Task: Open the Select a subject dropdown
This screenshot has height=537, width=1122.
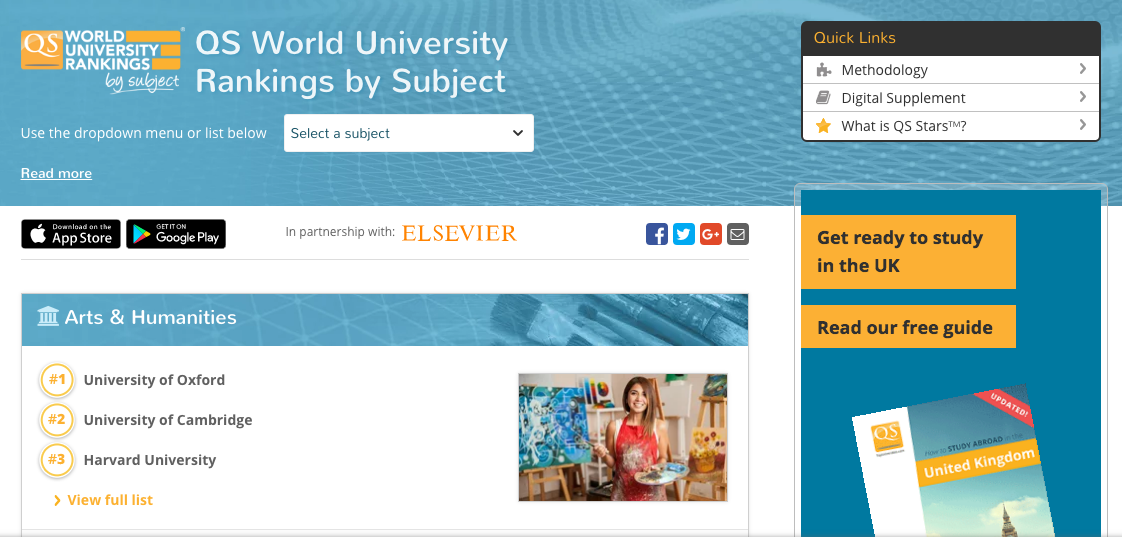Action: coord(408,133)
